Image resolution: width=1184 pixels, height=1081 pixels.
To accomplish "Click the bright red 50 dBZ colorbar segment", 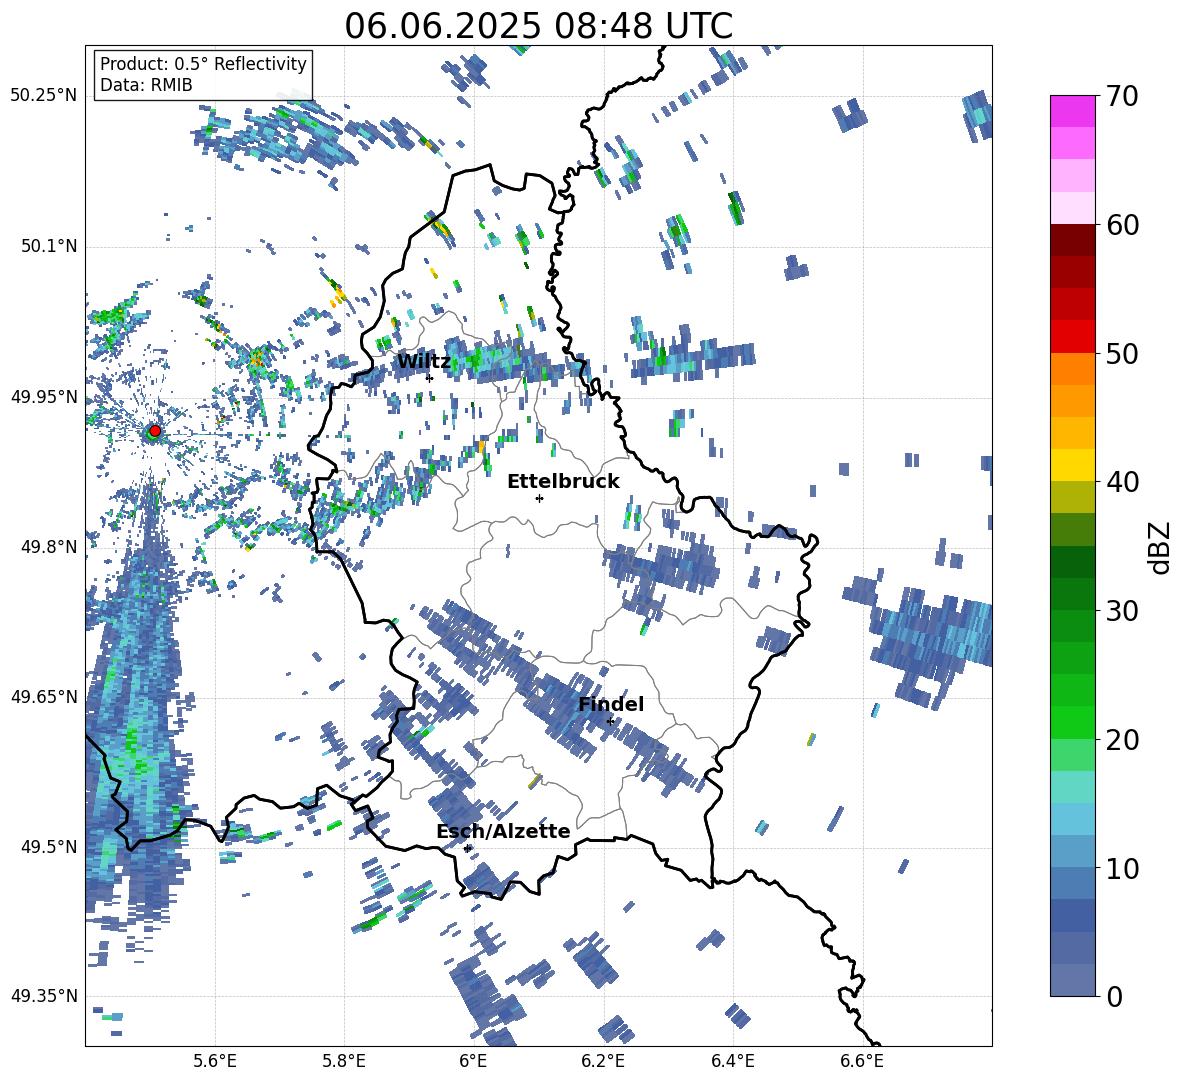I will (x=1072, y=337).
